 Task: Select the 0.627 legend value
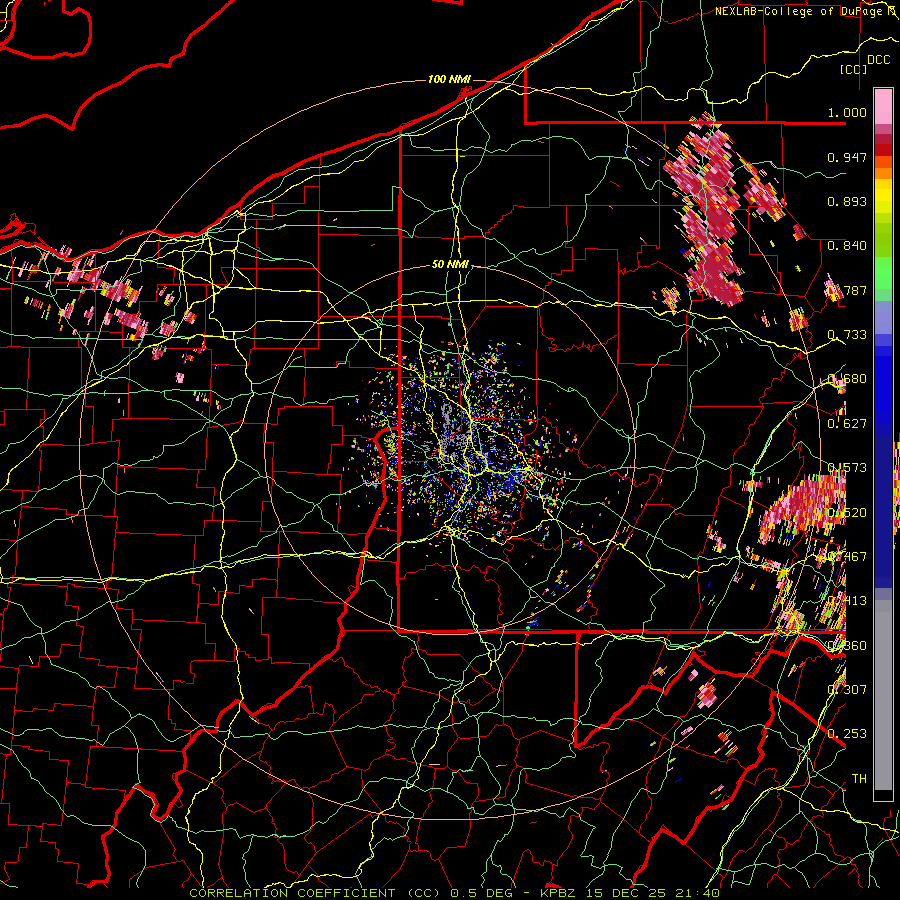[x=847, y=424]
